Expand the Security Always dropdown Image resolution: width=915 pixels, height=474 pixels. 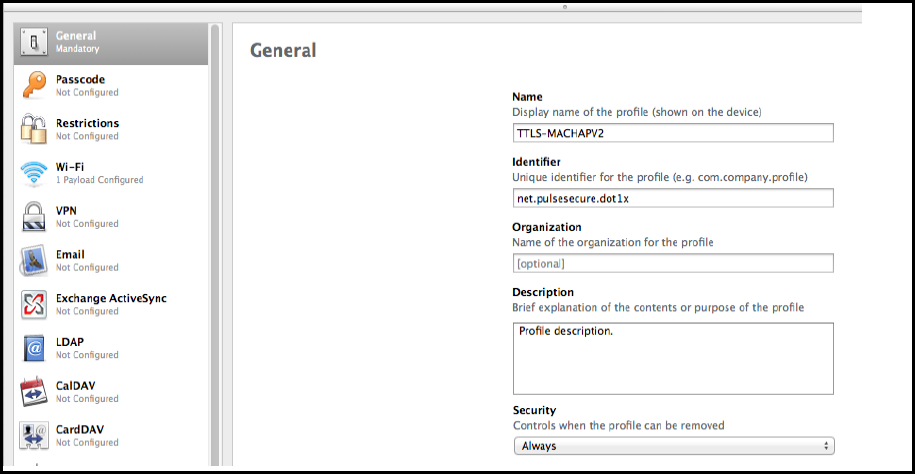point(673,446)
